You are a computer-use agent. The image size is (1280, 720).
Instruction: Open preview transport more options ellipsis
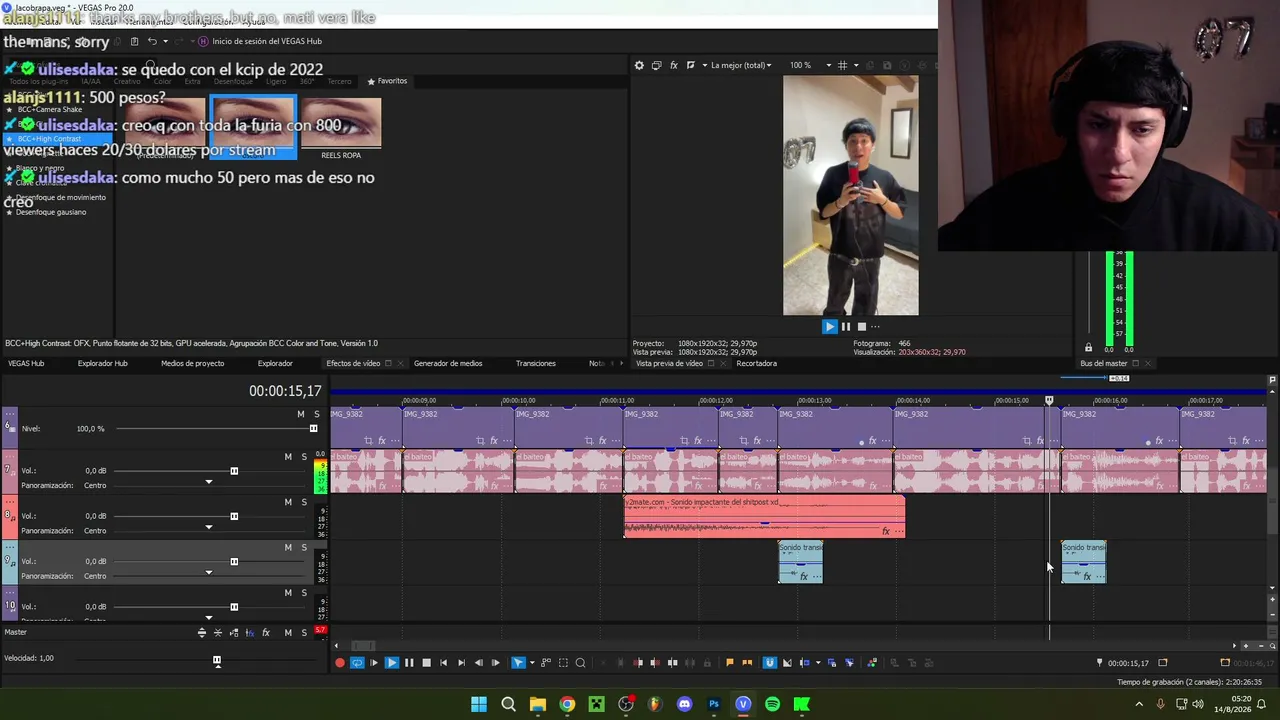pyautogui.click(x=875, y=326)
